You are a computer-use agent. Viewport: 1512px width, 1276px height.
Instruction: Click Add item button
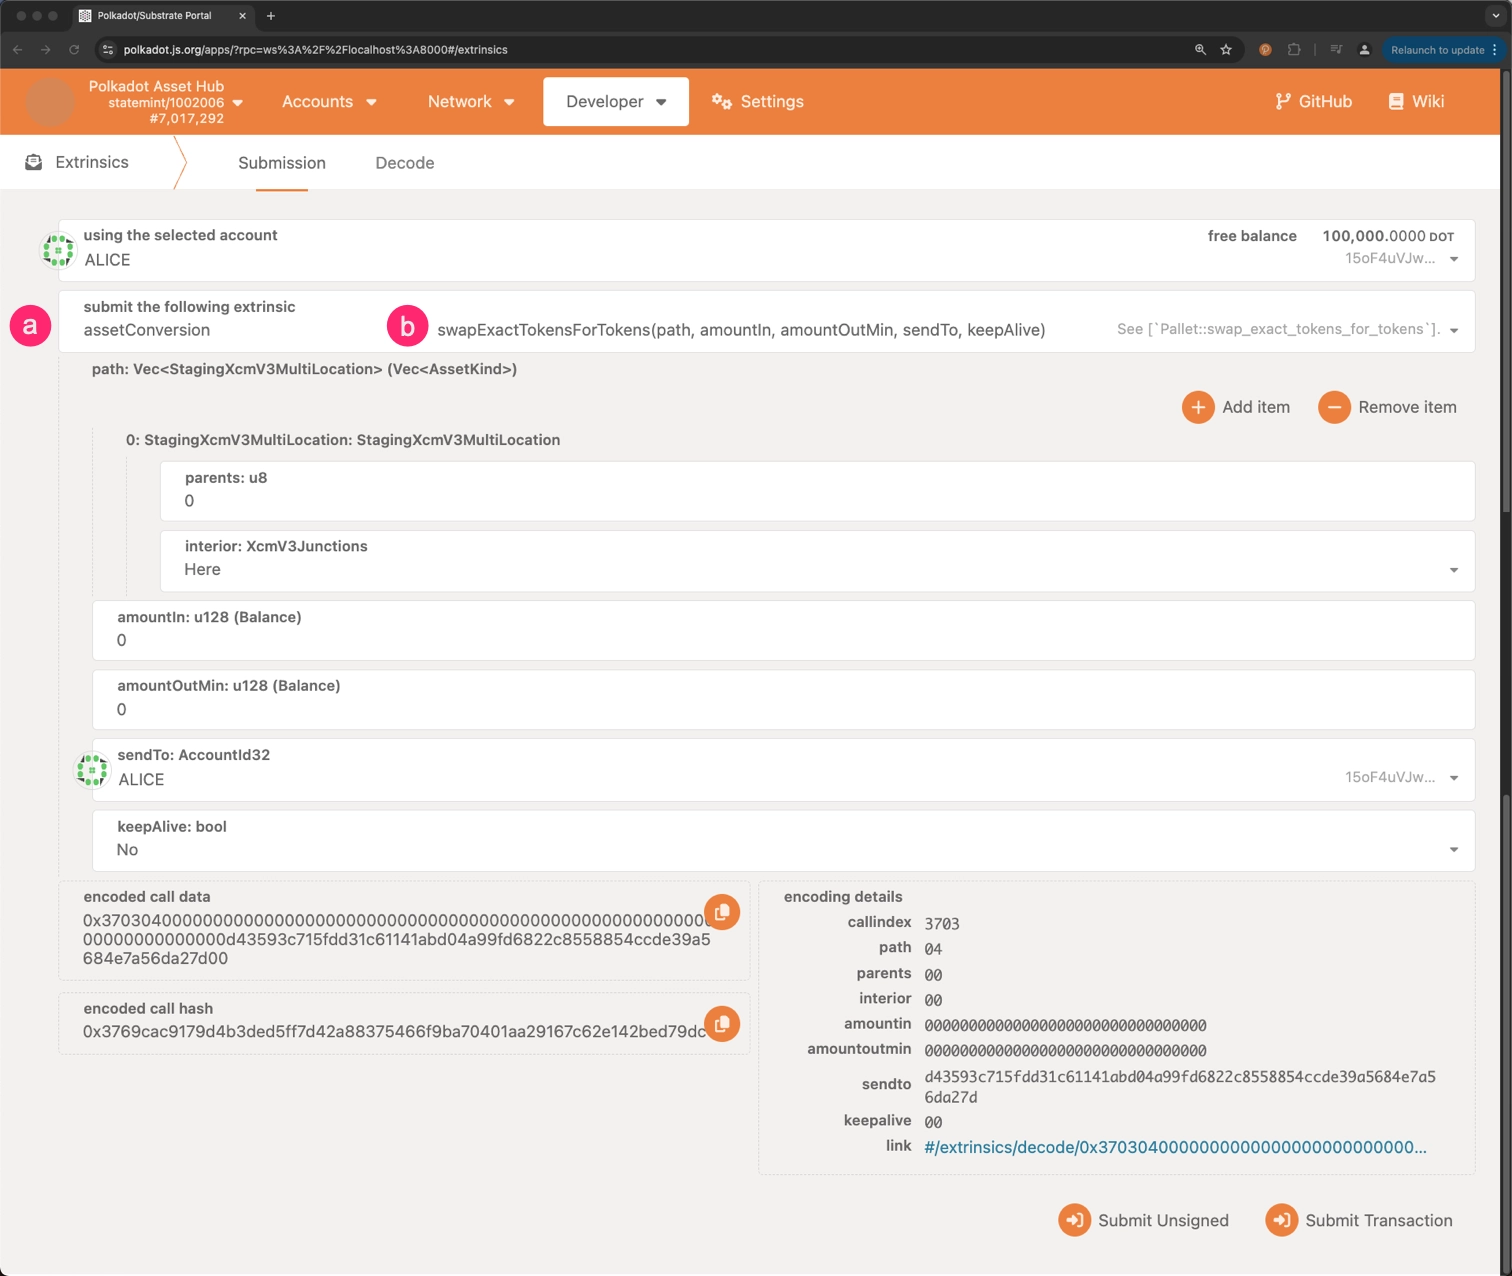1236,407
